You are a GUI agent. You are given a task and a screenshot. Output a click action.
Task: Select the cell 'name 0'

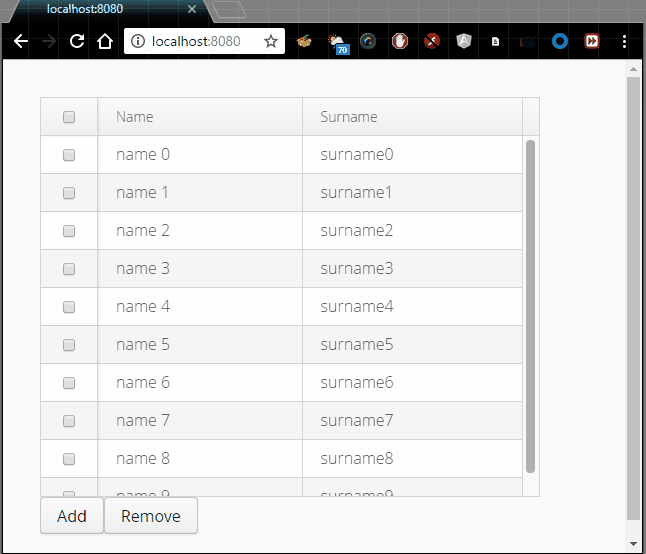(200, 155)
